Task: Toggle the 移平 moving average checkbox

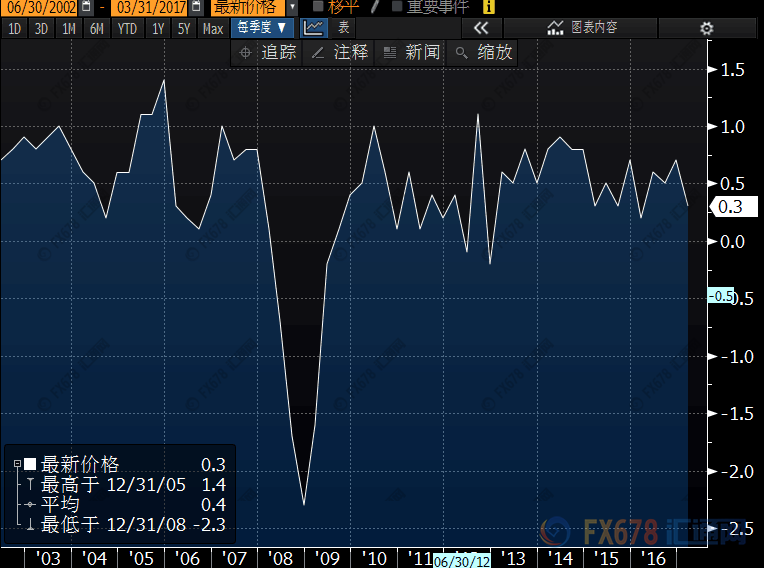Action: (318, 6)
